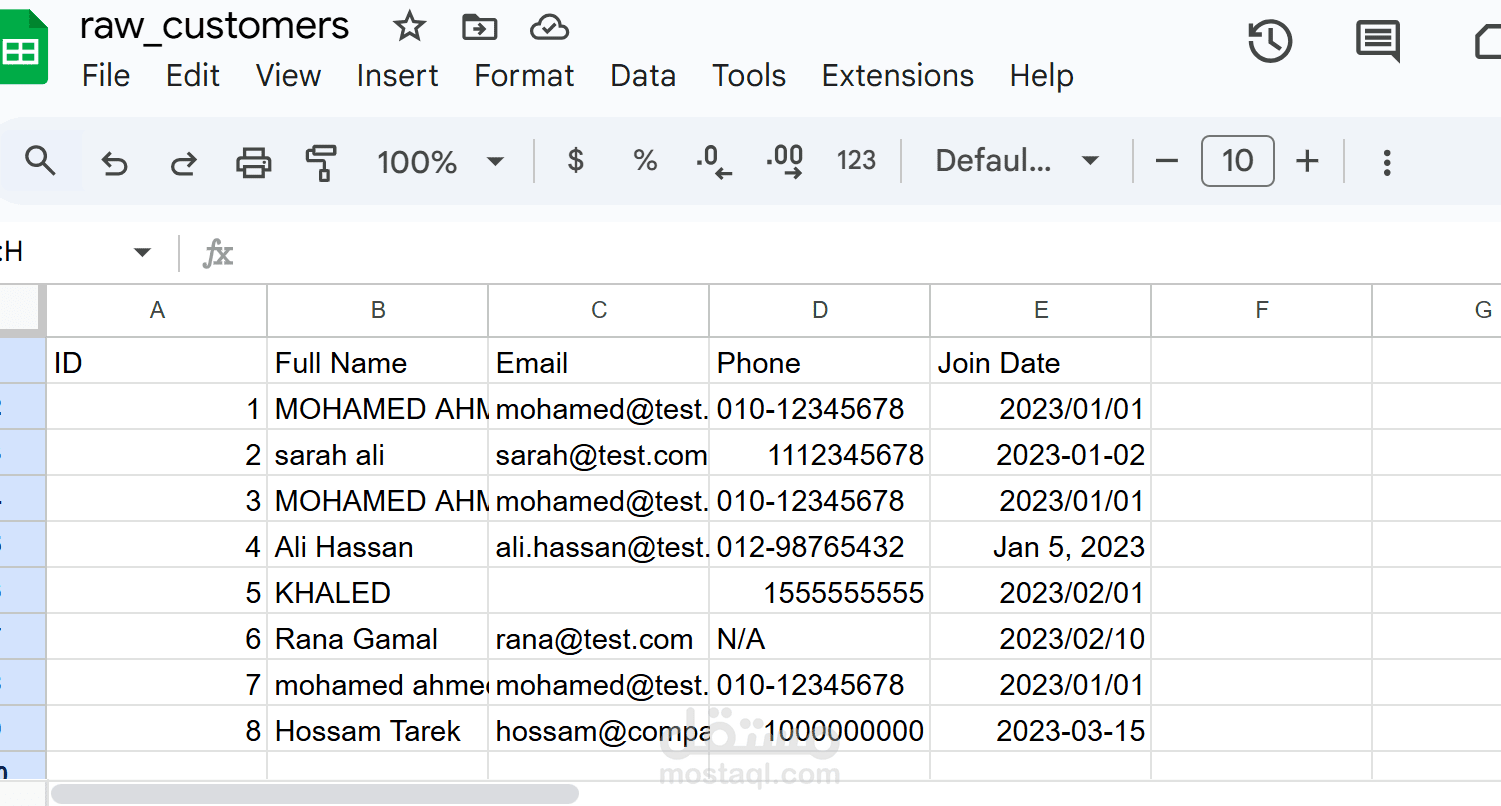The width and height of the screenshot is (1501, 806).
Task: Undo the last action
Action: point(115,162)
